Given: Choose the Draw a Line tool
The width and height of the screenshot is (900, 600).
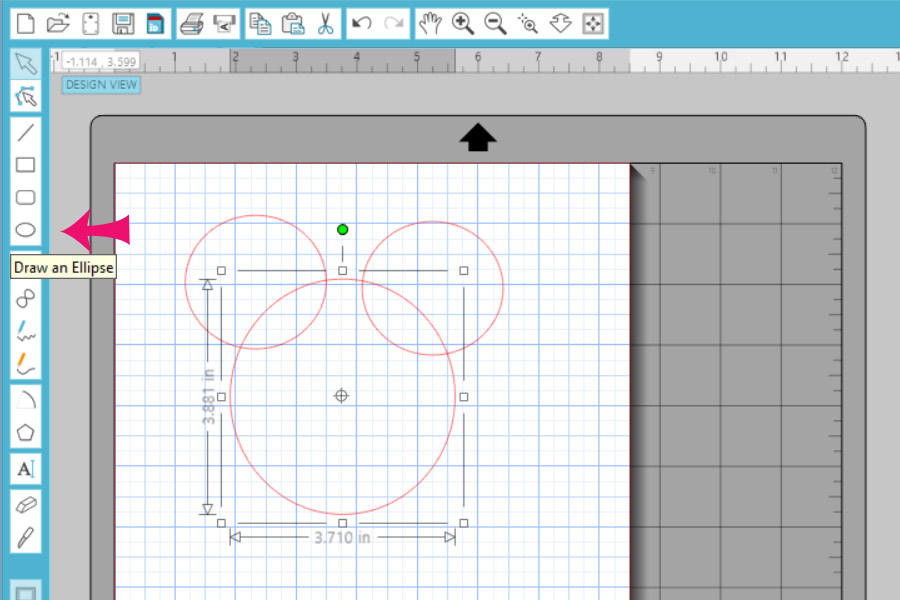Looking at the screenshot, I should coord(25,133).
